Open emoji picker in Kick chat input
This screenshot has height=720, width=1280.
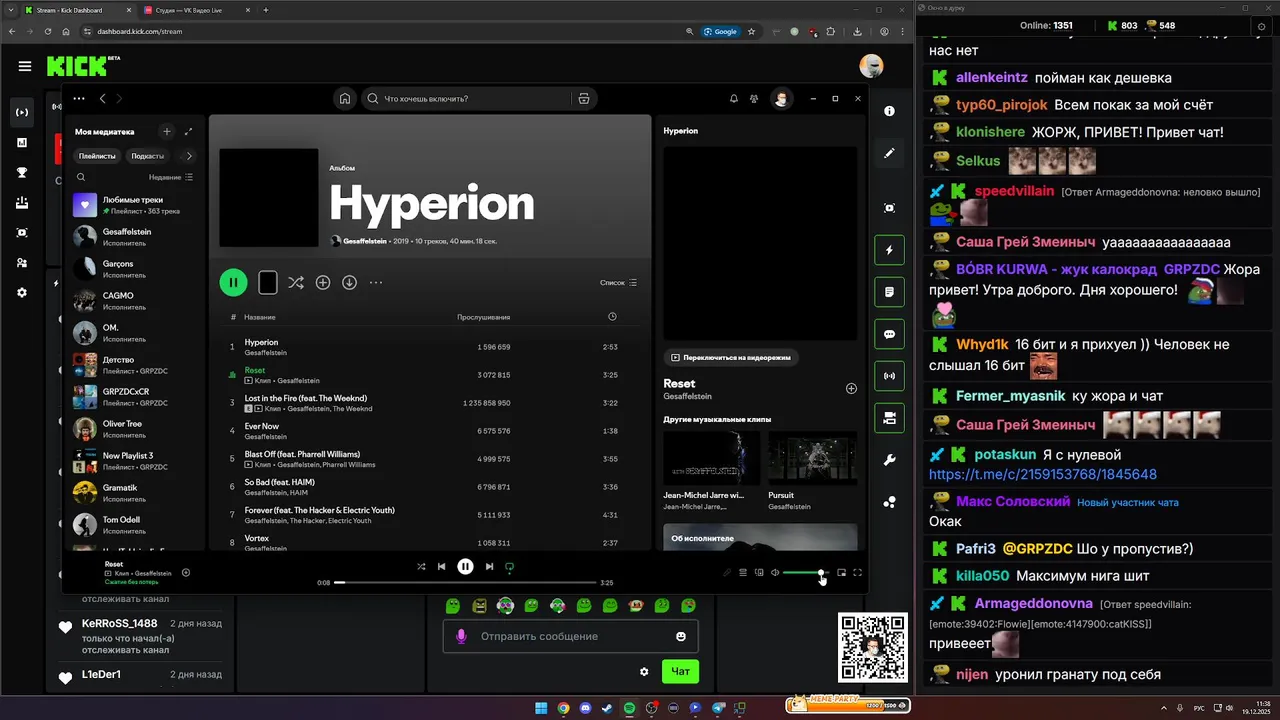[681, 636]
